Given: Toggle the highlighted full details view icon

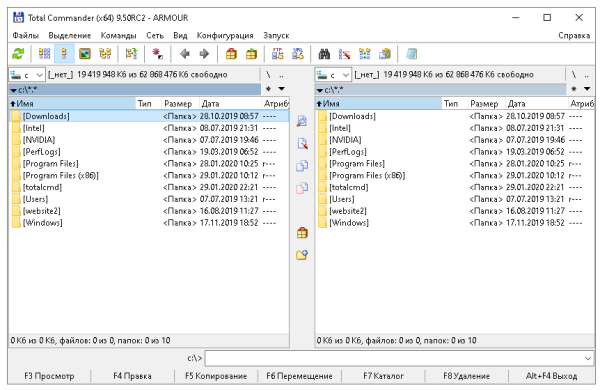Looking at the screenshot, I should tap(64, 54).
